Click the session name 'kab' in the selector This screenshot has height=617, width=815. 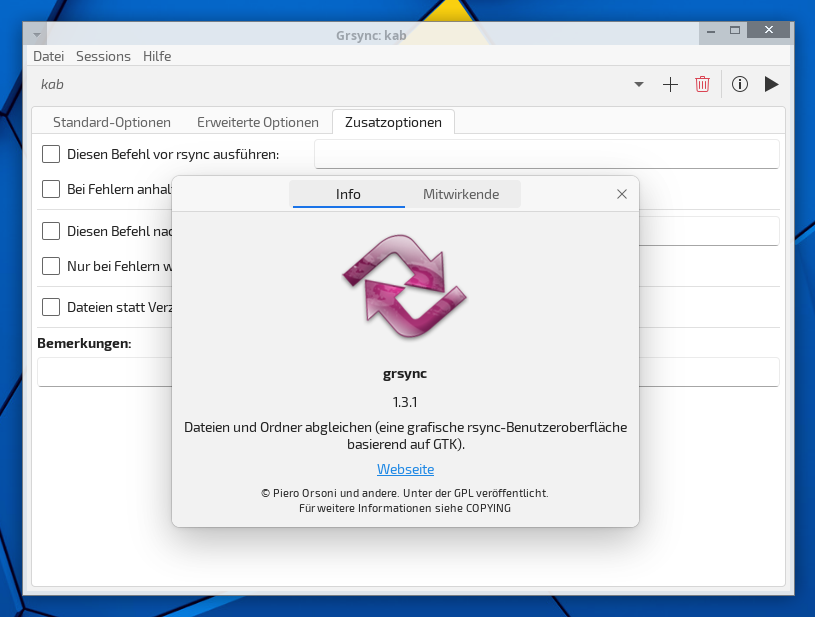[52, 84]
